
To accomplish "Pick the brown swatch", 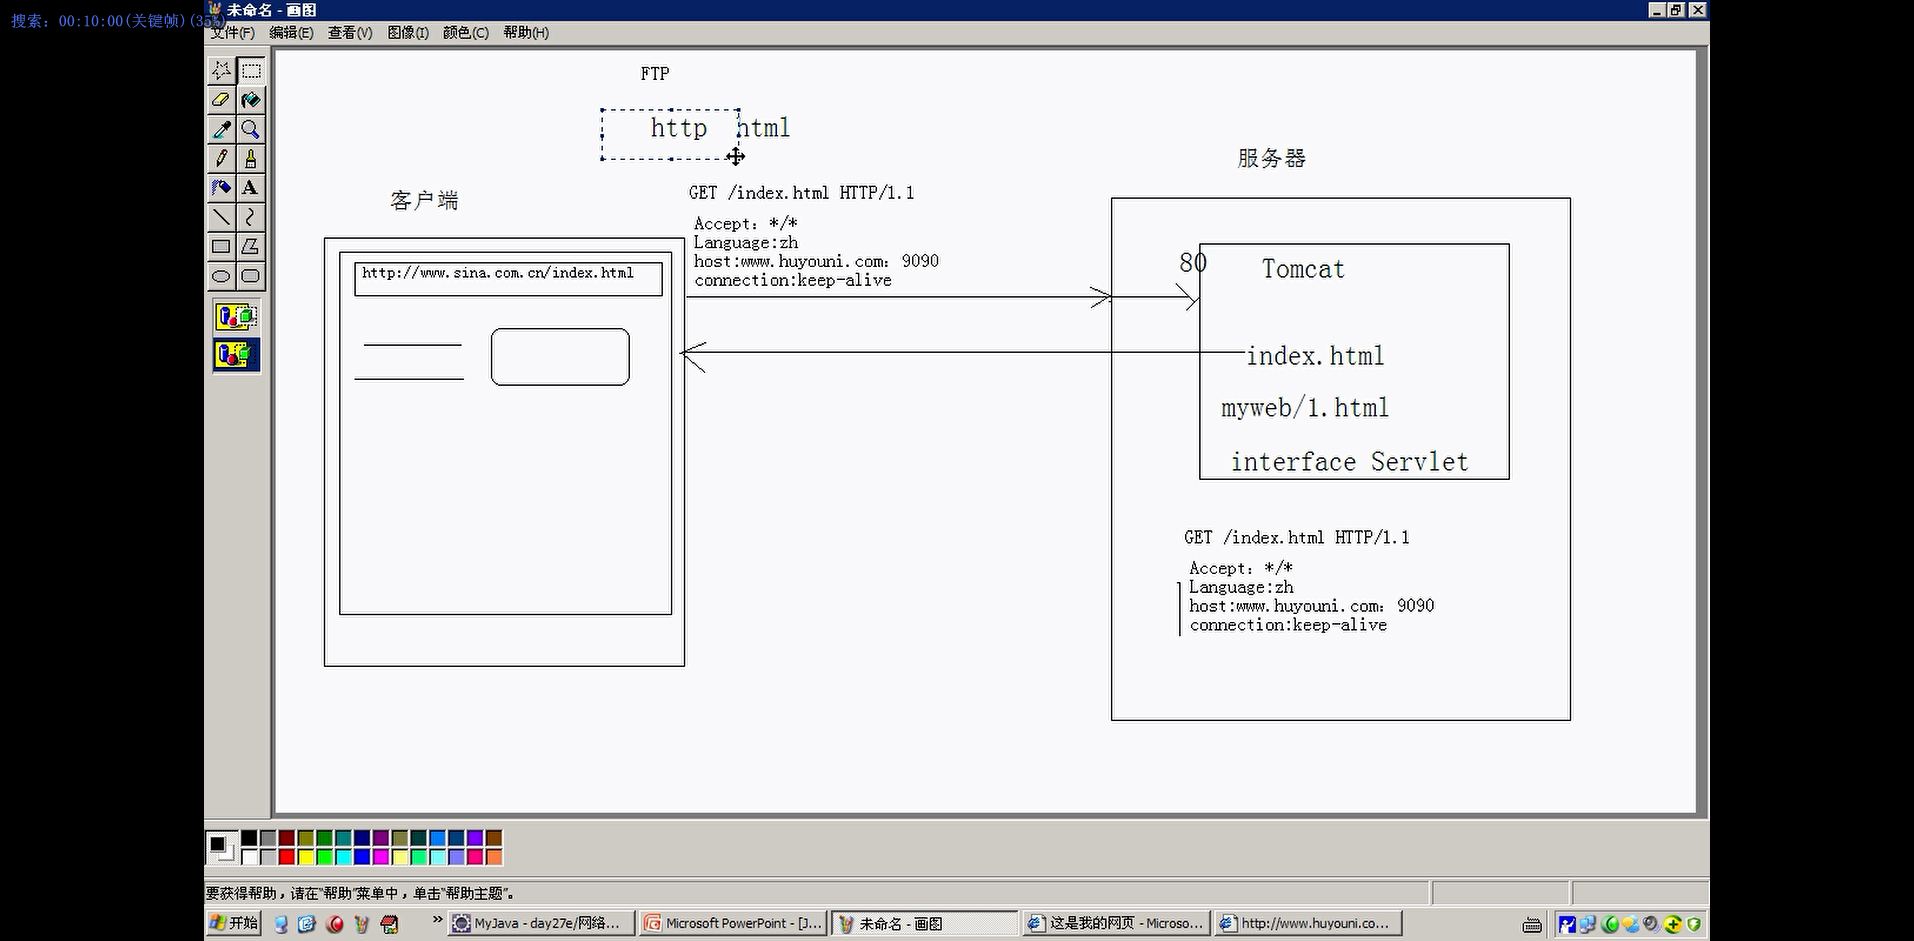I will [x=494, y=838].
